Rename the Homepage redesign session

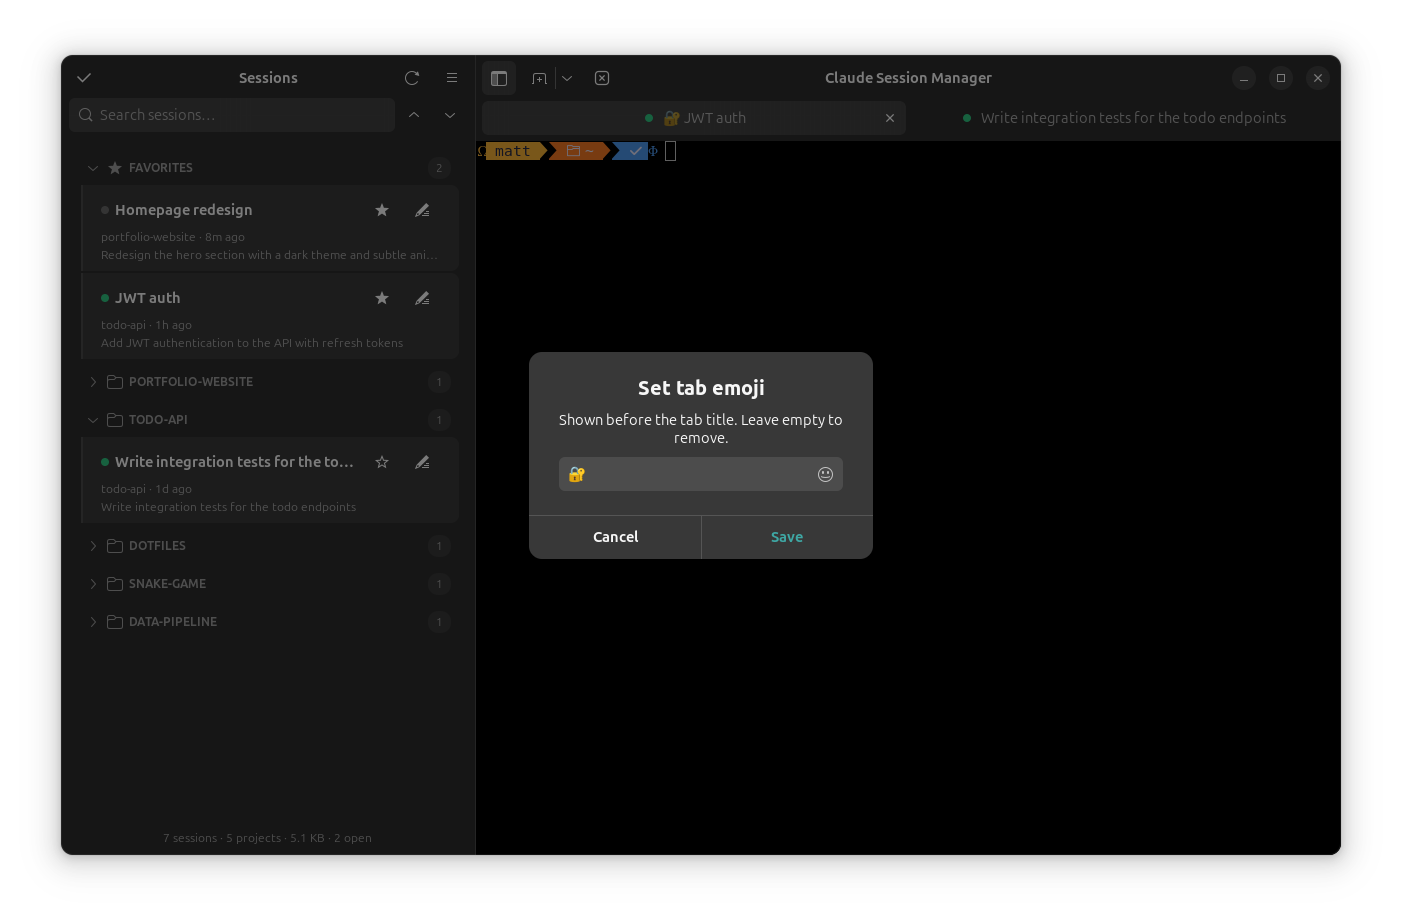(x=422, y=210)
